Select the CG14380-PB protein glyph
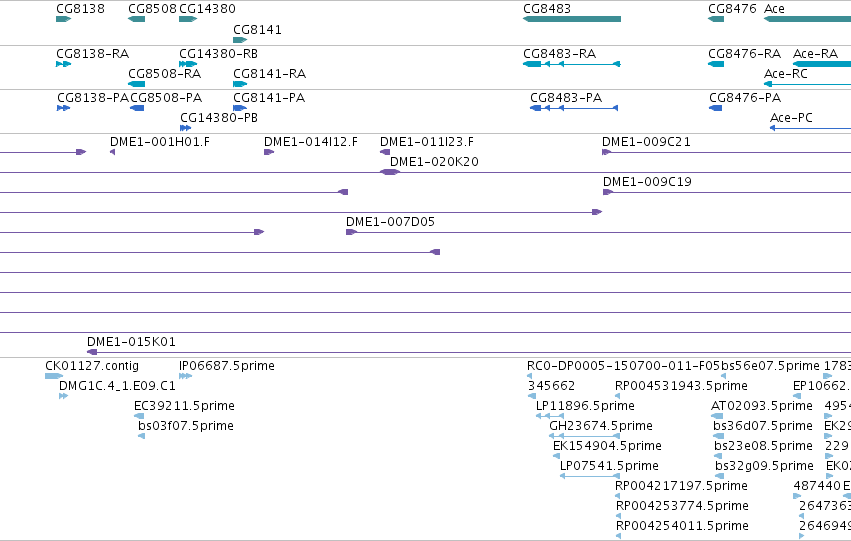The width and height of the screenshot is (851, 541). click(186, 128)
